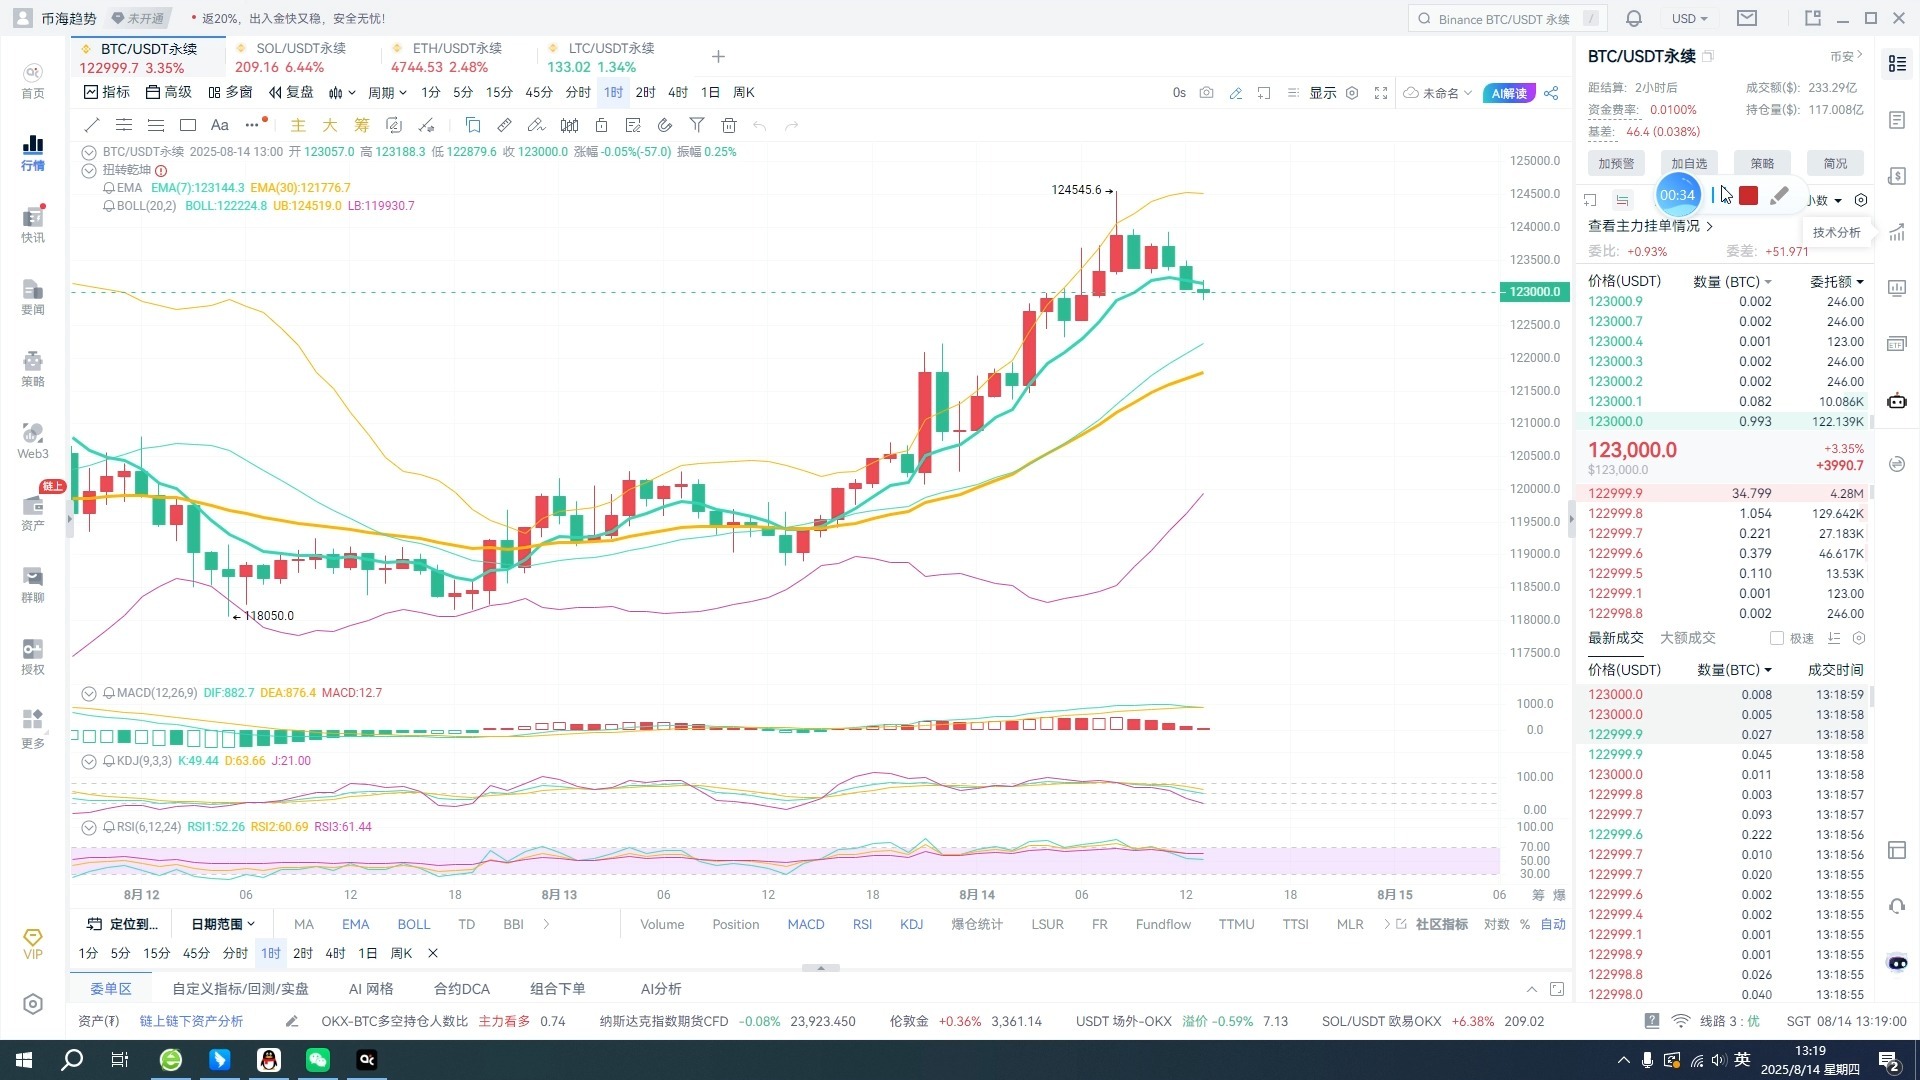Select the 4时 timeframe in top bar
1920x1080 pixels.
[x=677, y=93]
